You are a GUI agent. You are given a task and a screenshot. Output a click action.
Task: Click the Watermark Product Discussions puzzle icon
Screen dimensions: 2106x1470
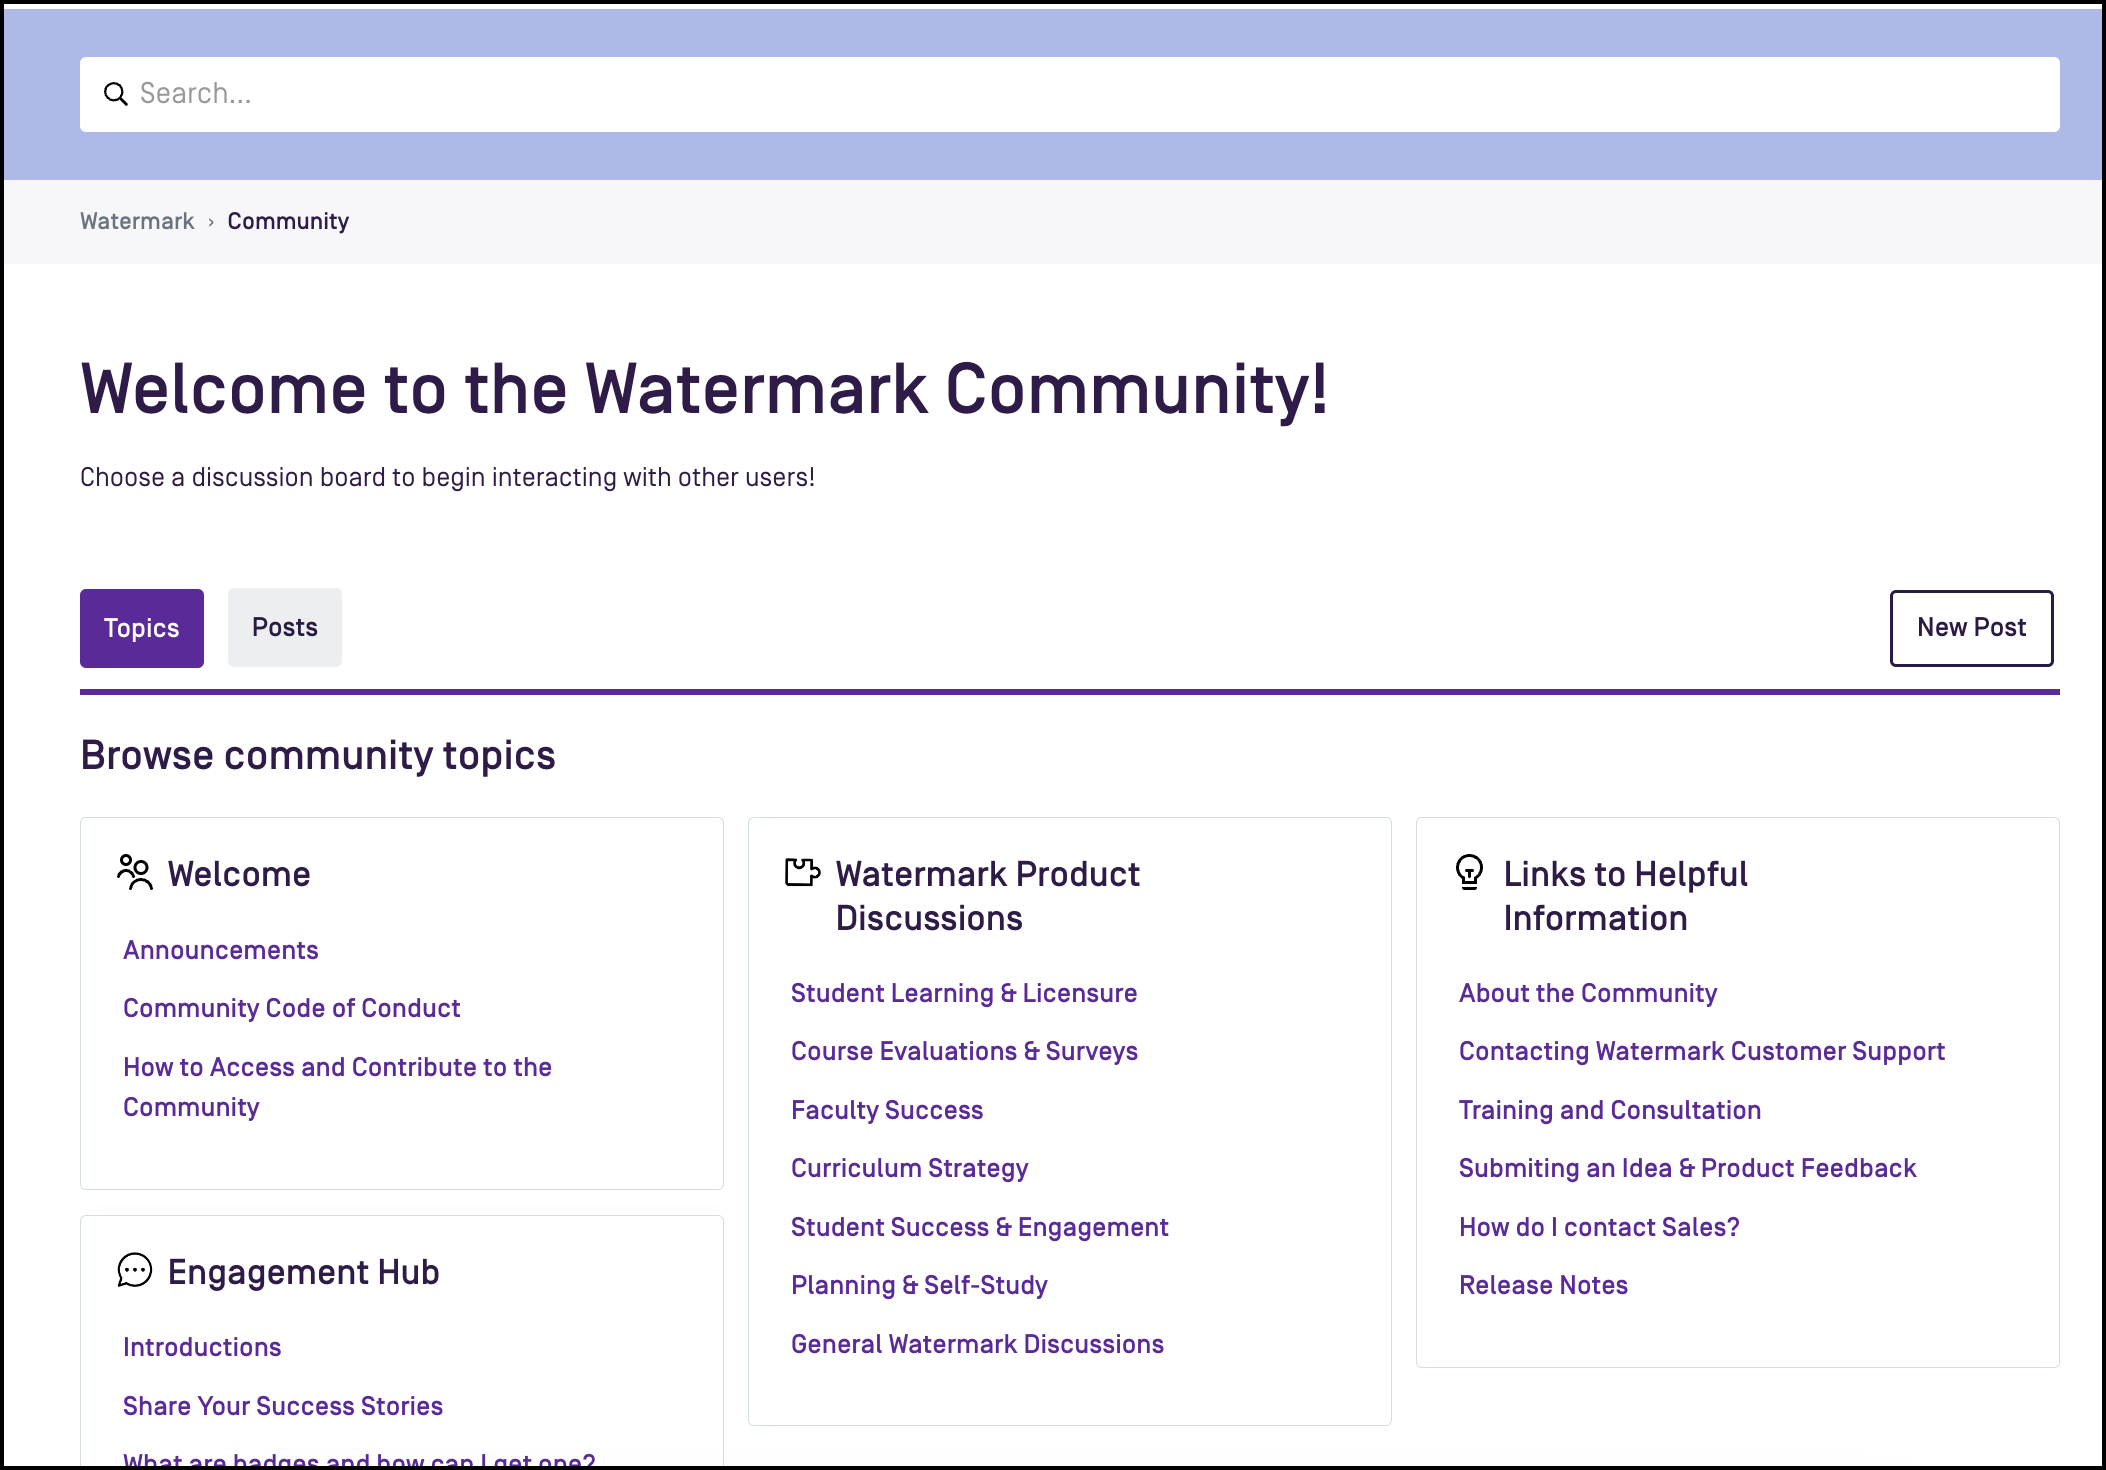(x=801, y=873)
